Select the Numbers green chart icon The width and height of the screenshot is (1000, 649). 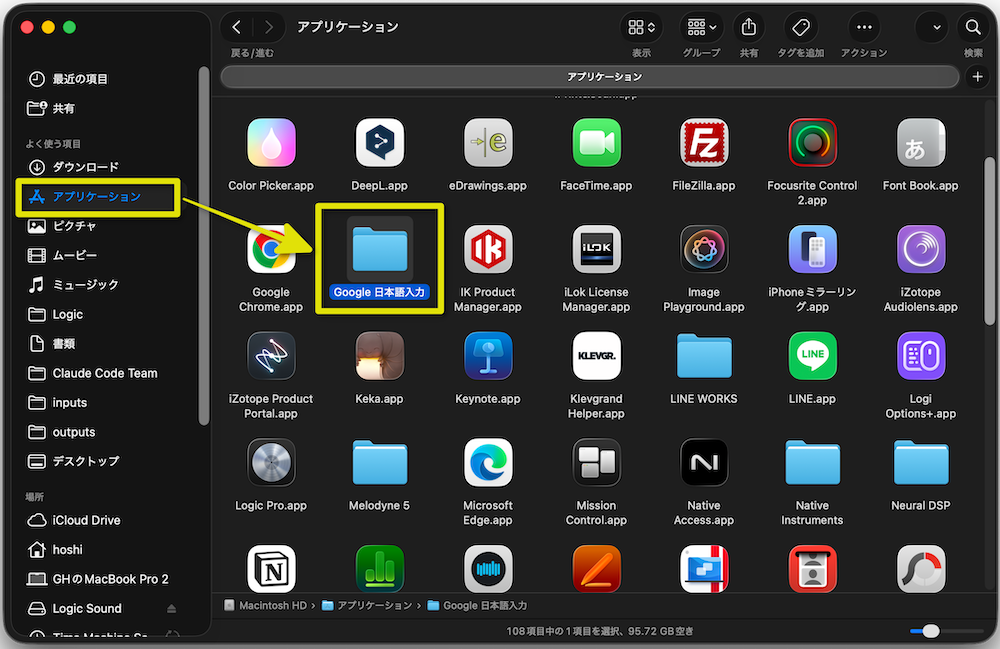point(379,569)
